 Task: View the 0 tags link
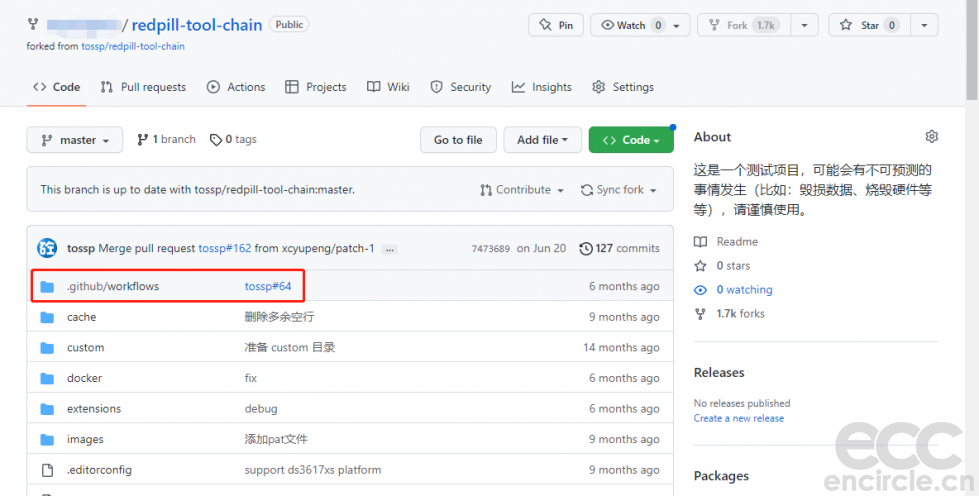233,139
